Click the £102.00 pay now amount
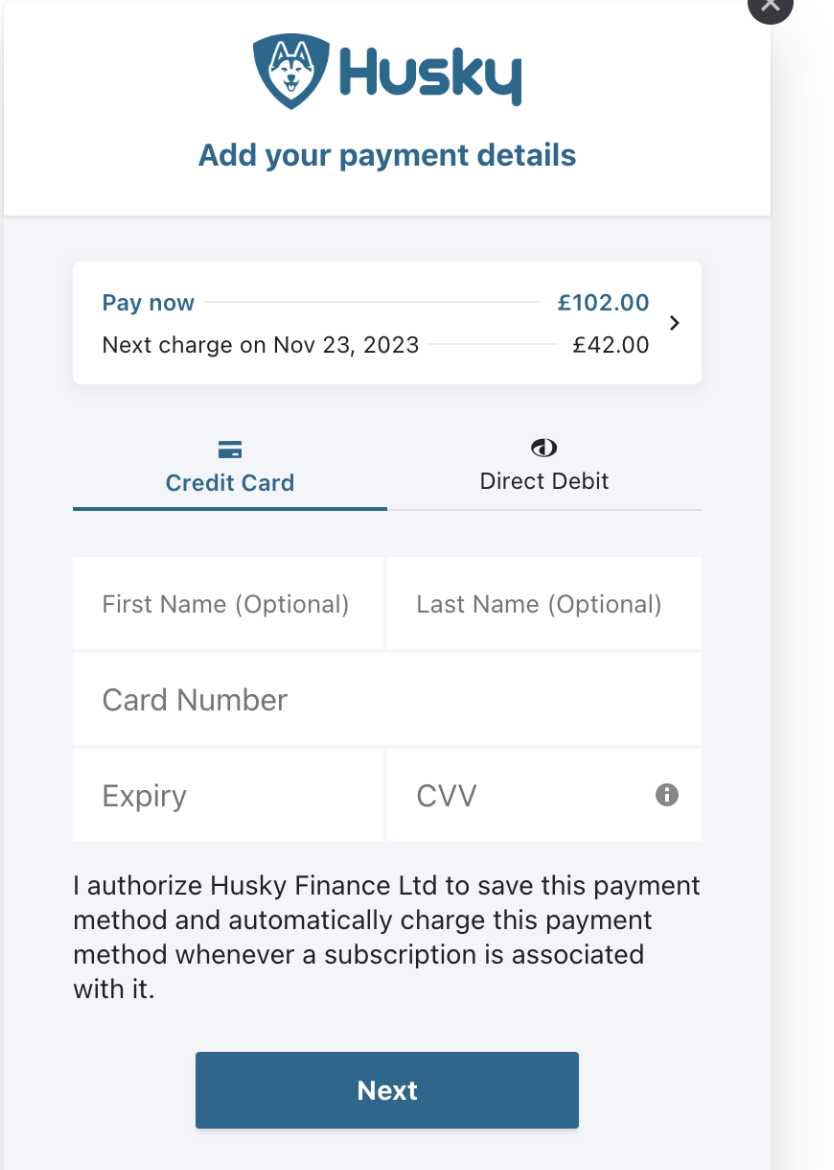 click(603, 303)
